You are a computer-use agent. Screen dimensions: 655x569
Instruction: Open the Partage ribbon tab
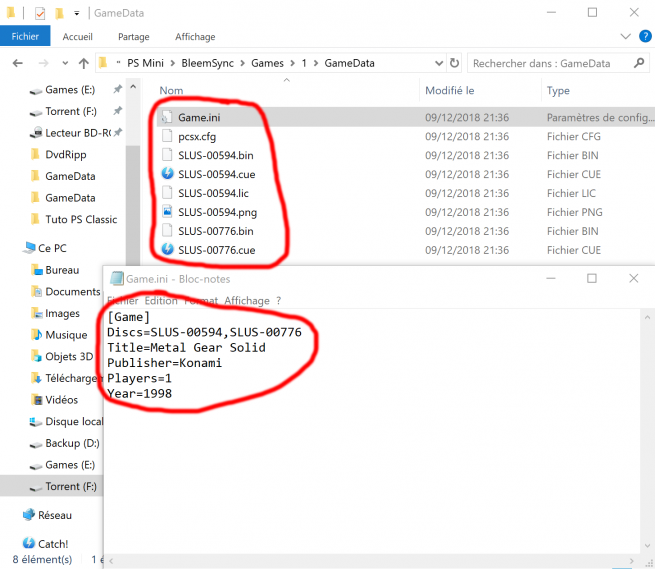coord(134,37)
